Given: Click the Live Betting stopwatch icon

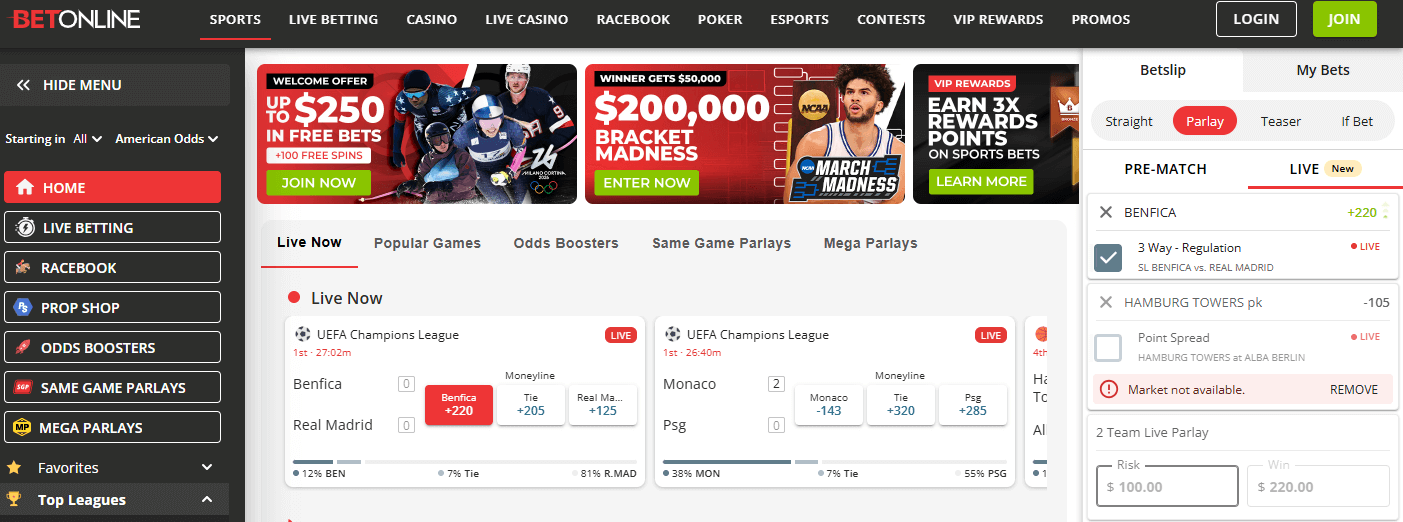Looking at the screenshot, I should click(x=25, y=228).
